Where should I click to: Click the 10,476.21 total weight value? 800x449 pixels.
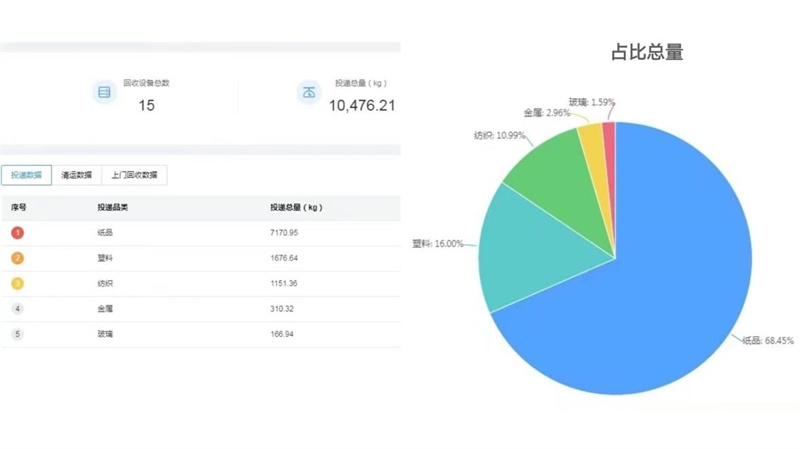[x=361, y=105]
